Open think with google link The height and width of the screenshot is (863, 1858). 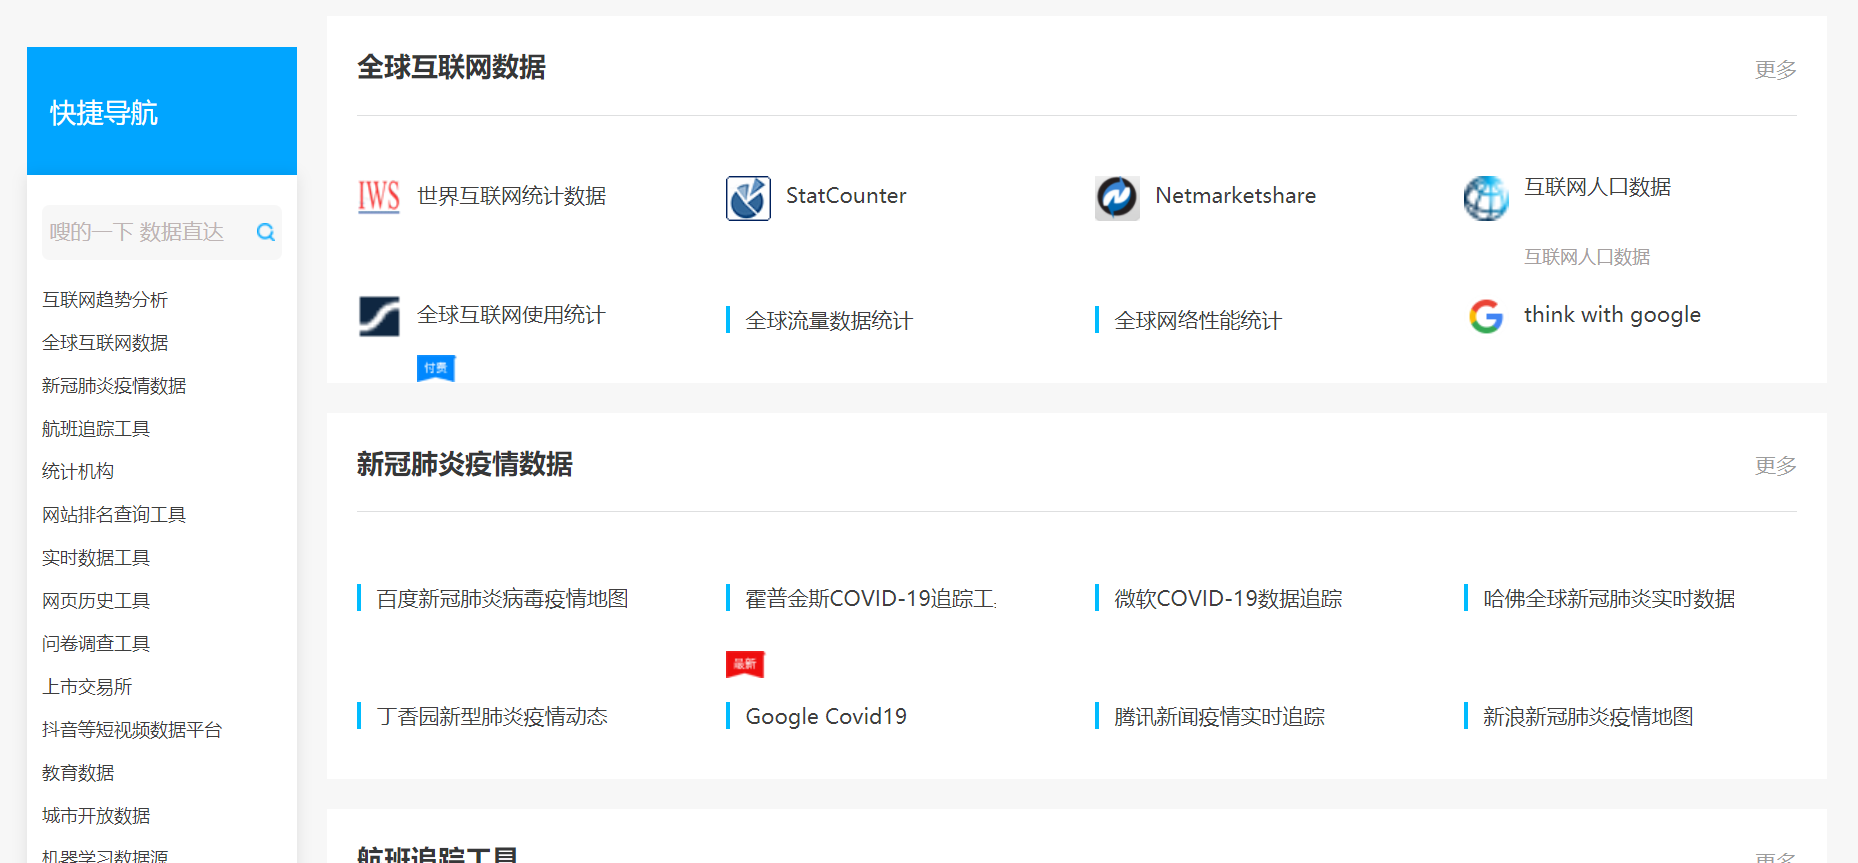click(1612, 315)
